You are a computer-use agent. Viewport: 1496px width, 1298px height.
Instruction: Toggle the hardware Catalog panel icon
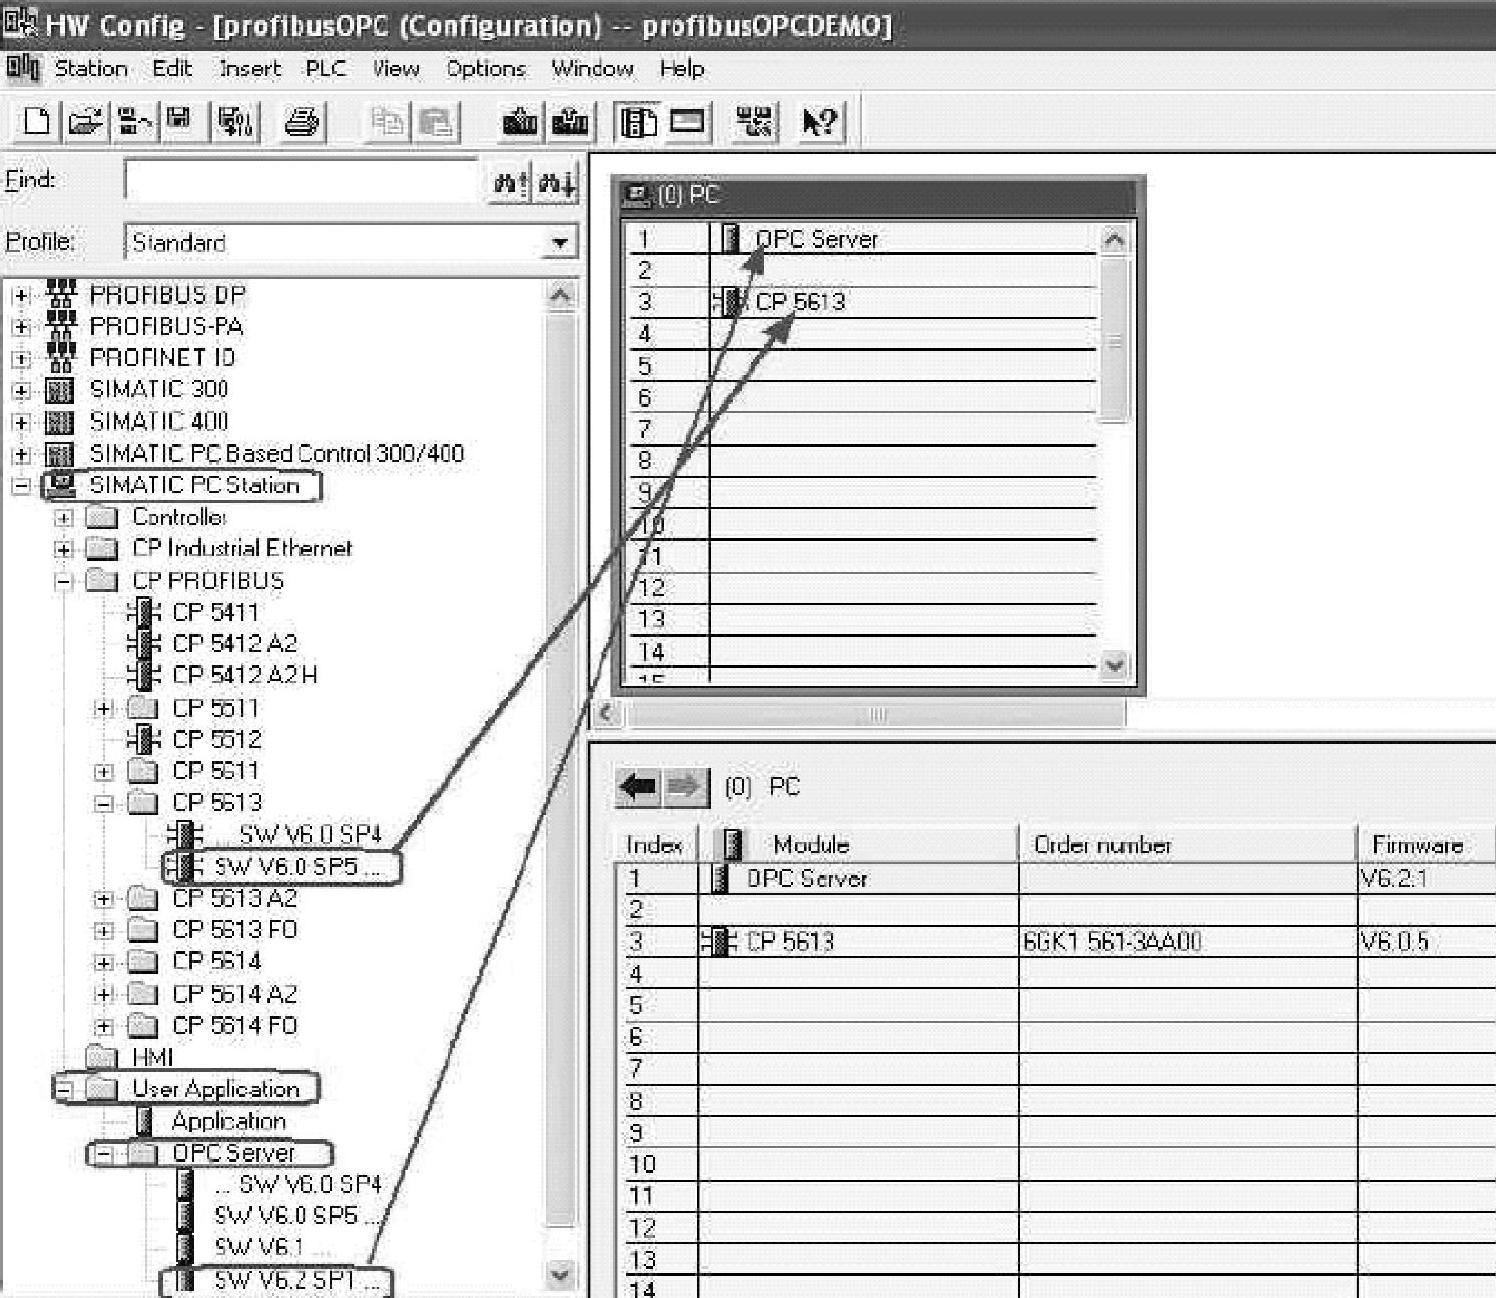638,122
